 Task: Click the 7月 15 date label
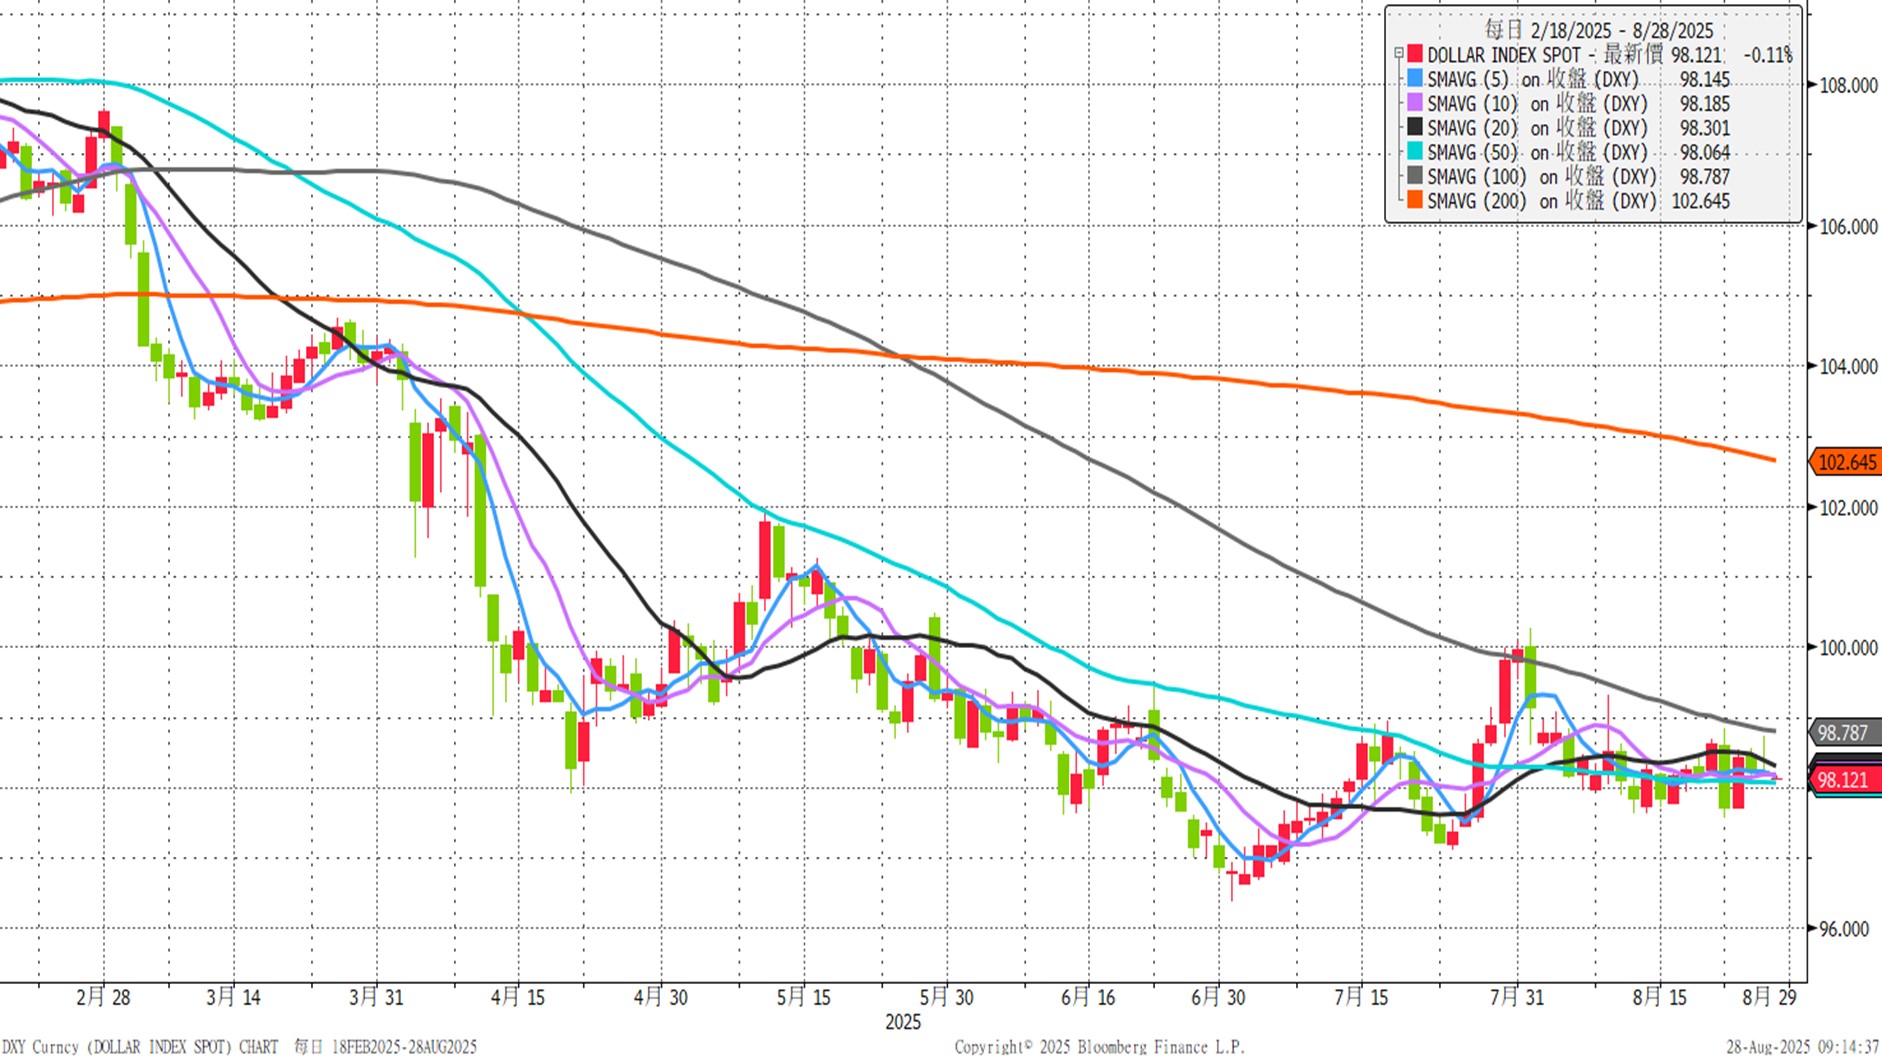click(1361, 997)
